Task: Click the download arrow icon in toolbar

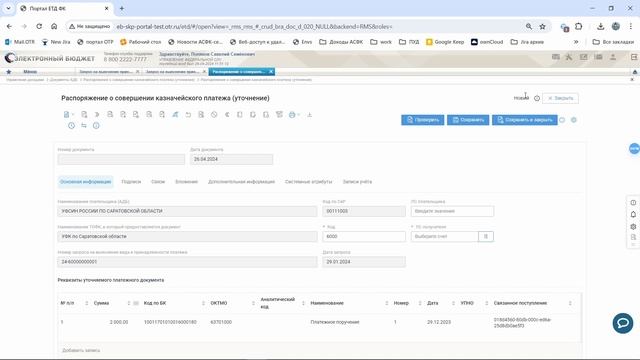Action: point(309,115)
